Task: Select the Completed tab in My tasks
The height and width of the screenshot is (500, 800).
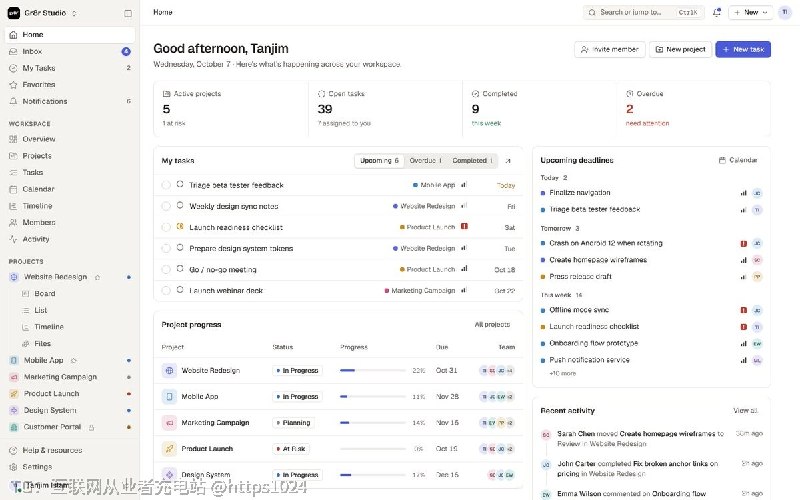Action: pyautogui.click(x=472, y=161)
